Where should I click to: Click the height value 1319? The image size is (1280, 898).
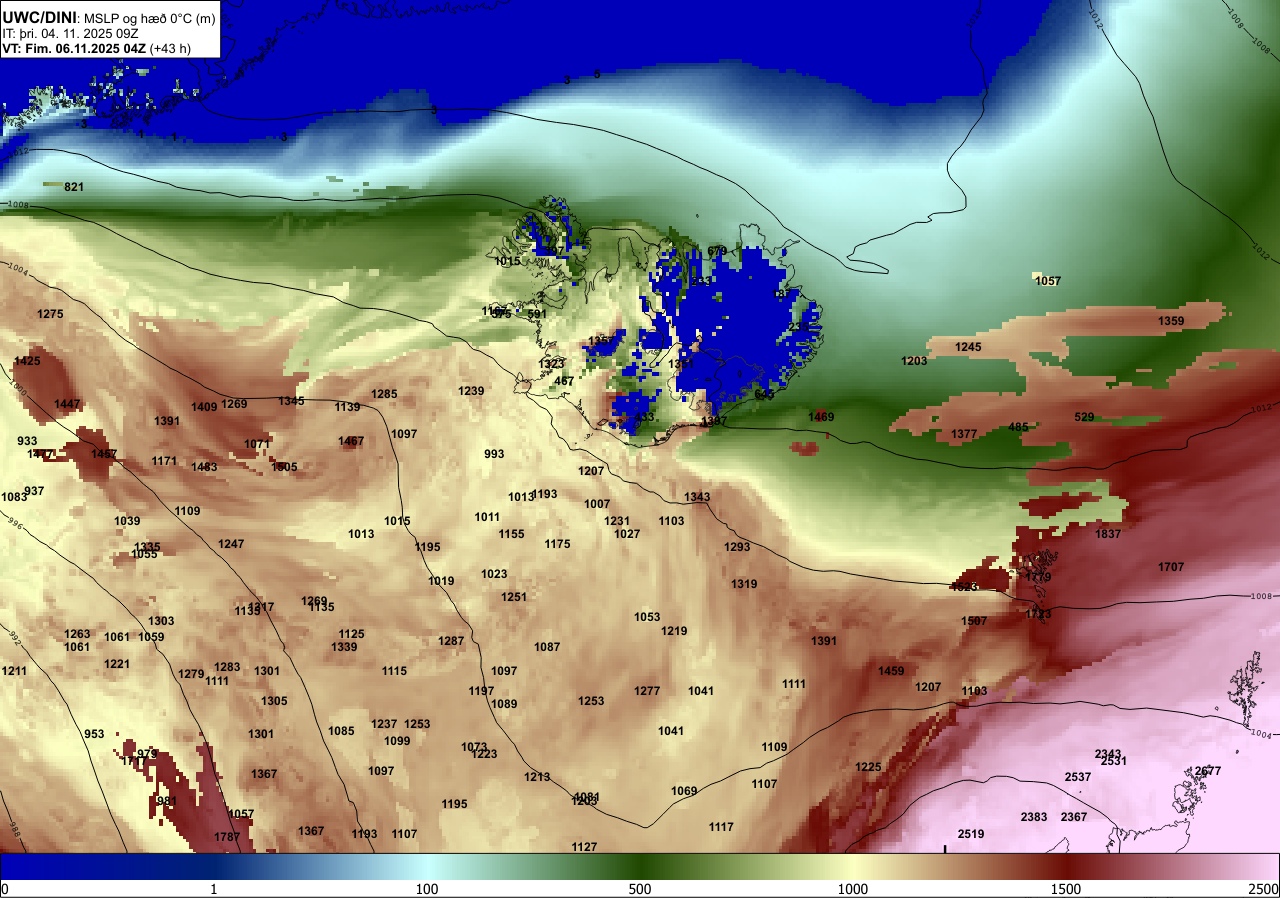(744, 584)
